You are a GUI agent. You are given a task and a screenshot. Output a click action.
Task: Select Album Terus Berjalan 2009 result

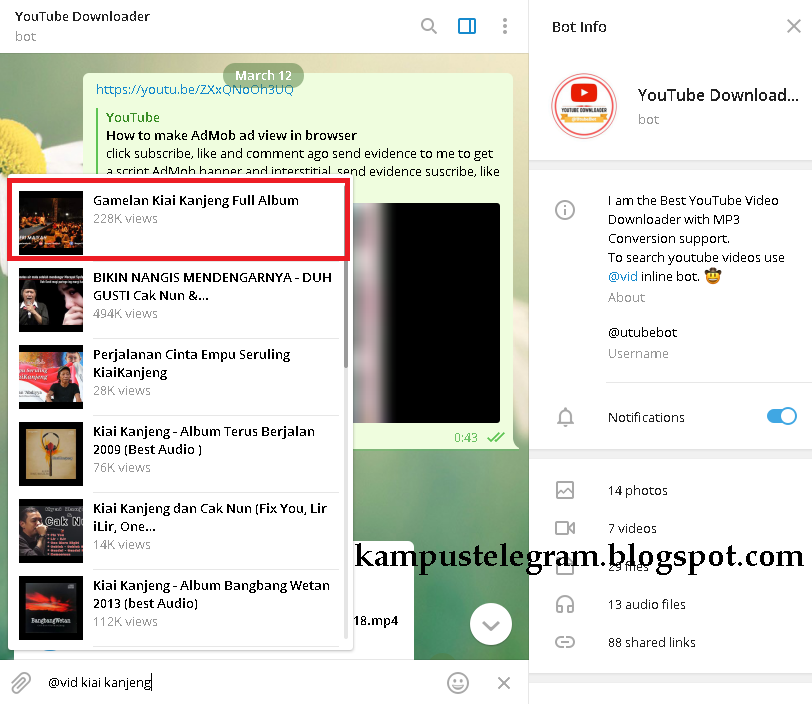coord(179,454)
